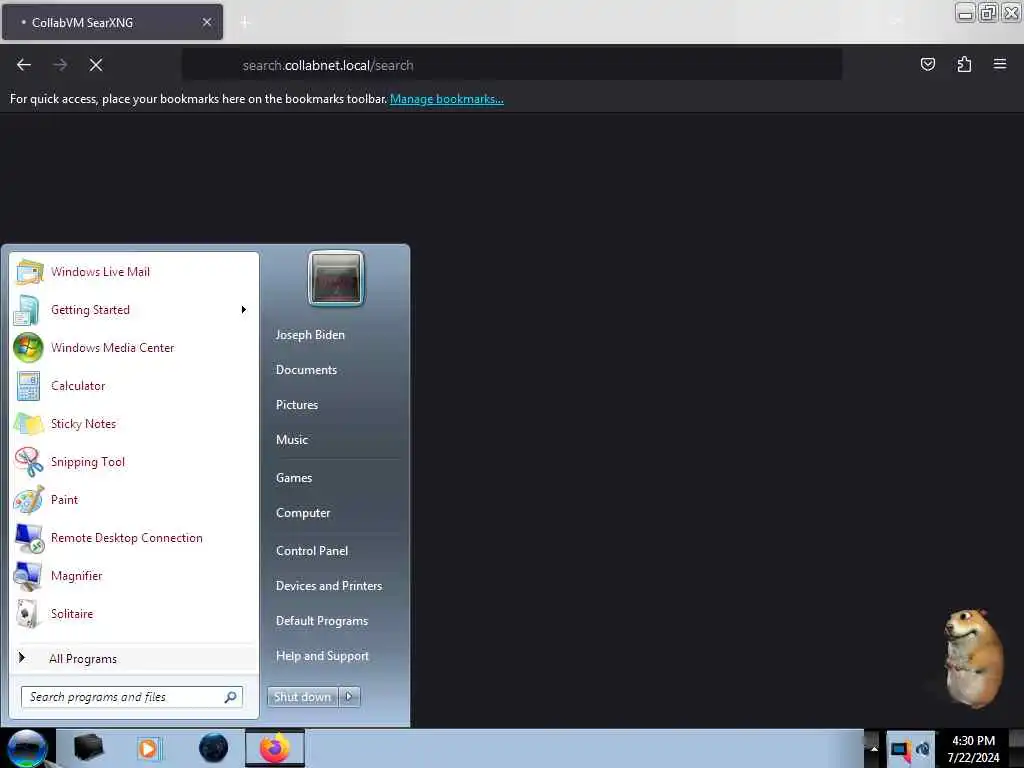
Task: Open the Firefox extensions icon
Action: pyautogui.click(x=964, y=64)
